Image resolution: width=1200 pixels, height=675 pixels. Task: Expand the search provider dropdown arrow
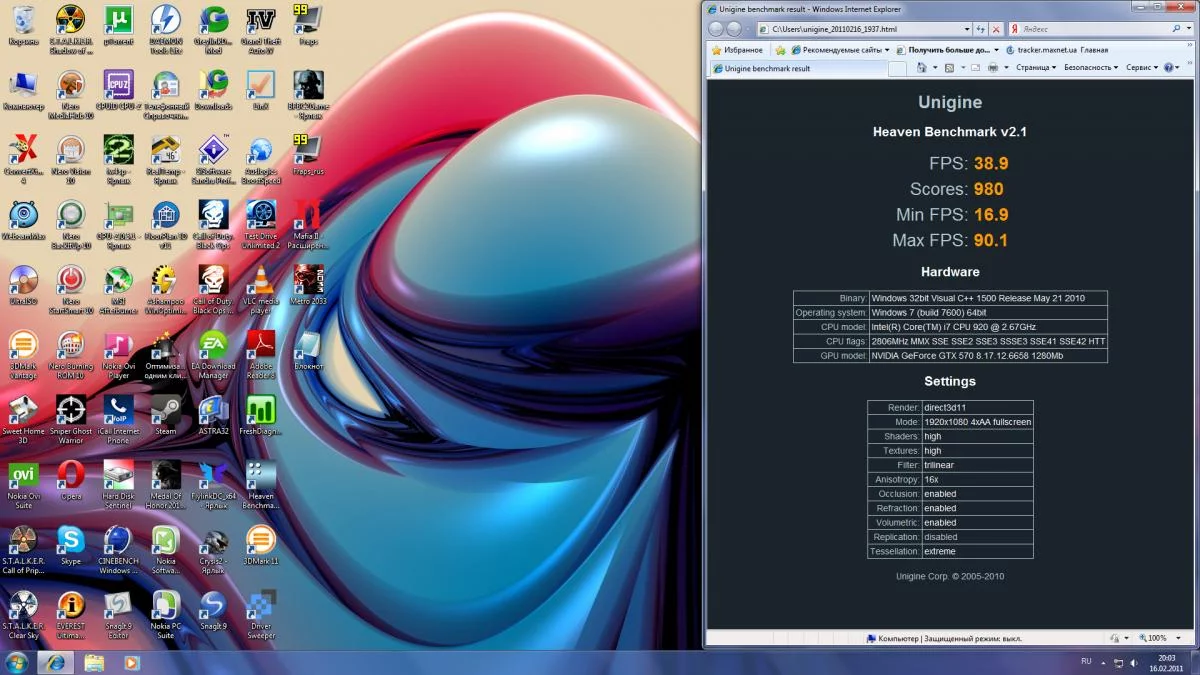tap(1188, 30)
